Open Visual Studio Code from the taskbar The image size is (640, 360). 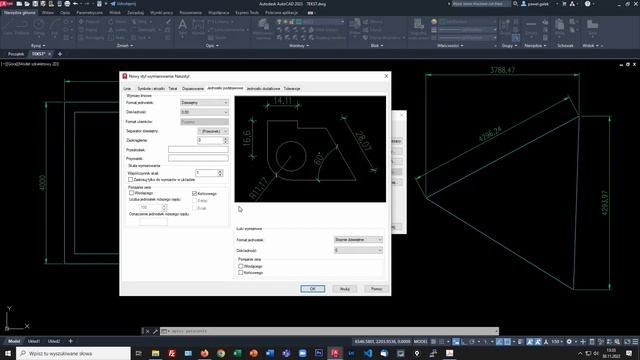(x=368, y=353)
